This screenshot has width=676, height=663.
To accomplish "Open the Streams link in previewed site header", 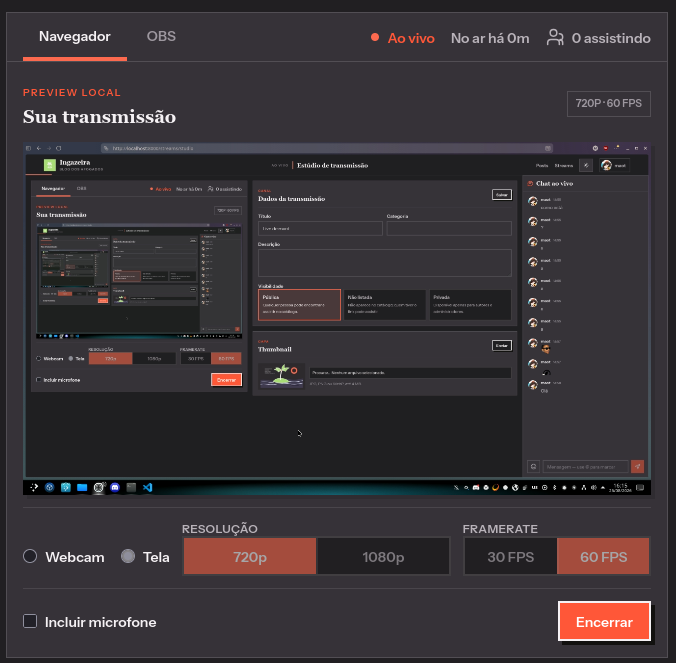I will coord(563,166).
